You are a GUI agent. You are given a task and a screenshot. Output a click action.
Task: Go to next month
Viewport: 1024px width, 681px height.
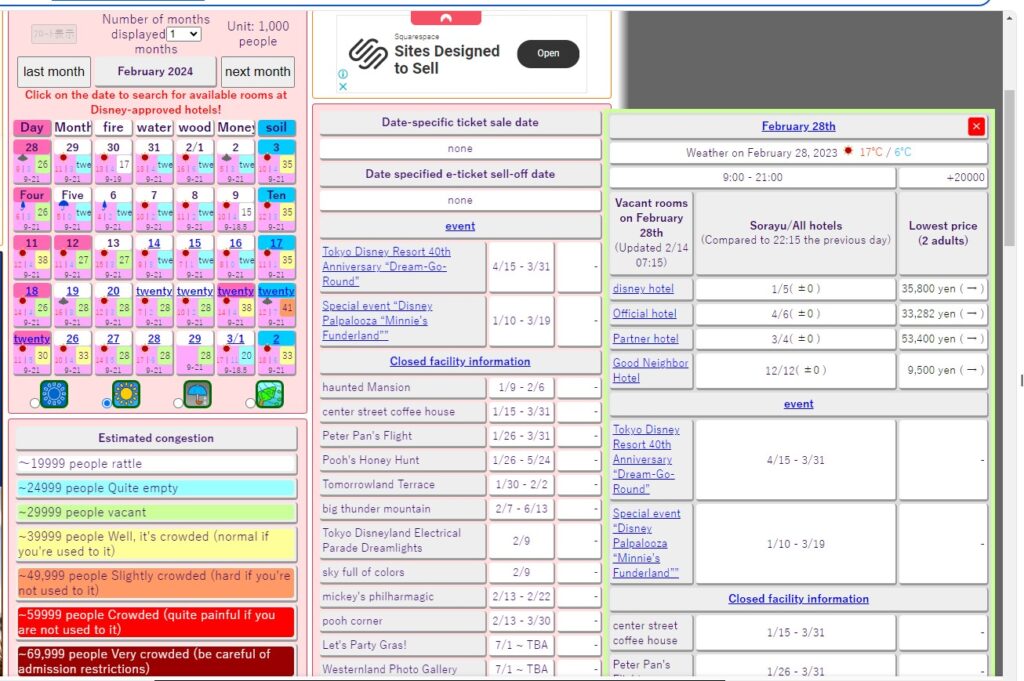coord(258,72)
